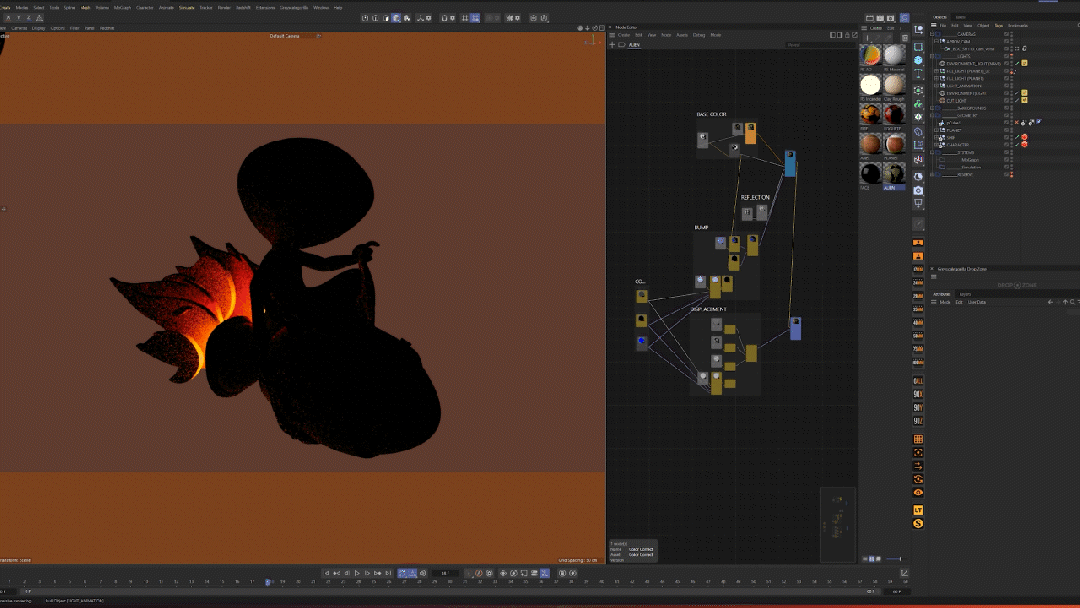The width and height of the screenshot is (1080, 608).
Task: Click the highlighted blue layout icon top right
Action: [904, 18]
